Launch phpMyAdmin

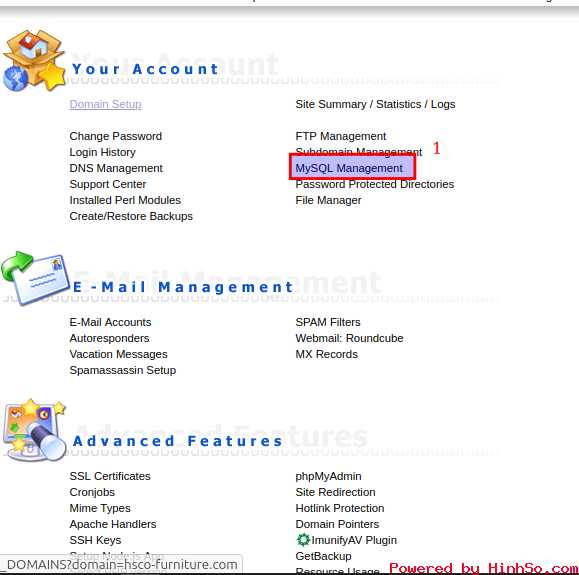point(328,476)
